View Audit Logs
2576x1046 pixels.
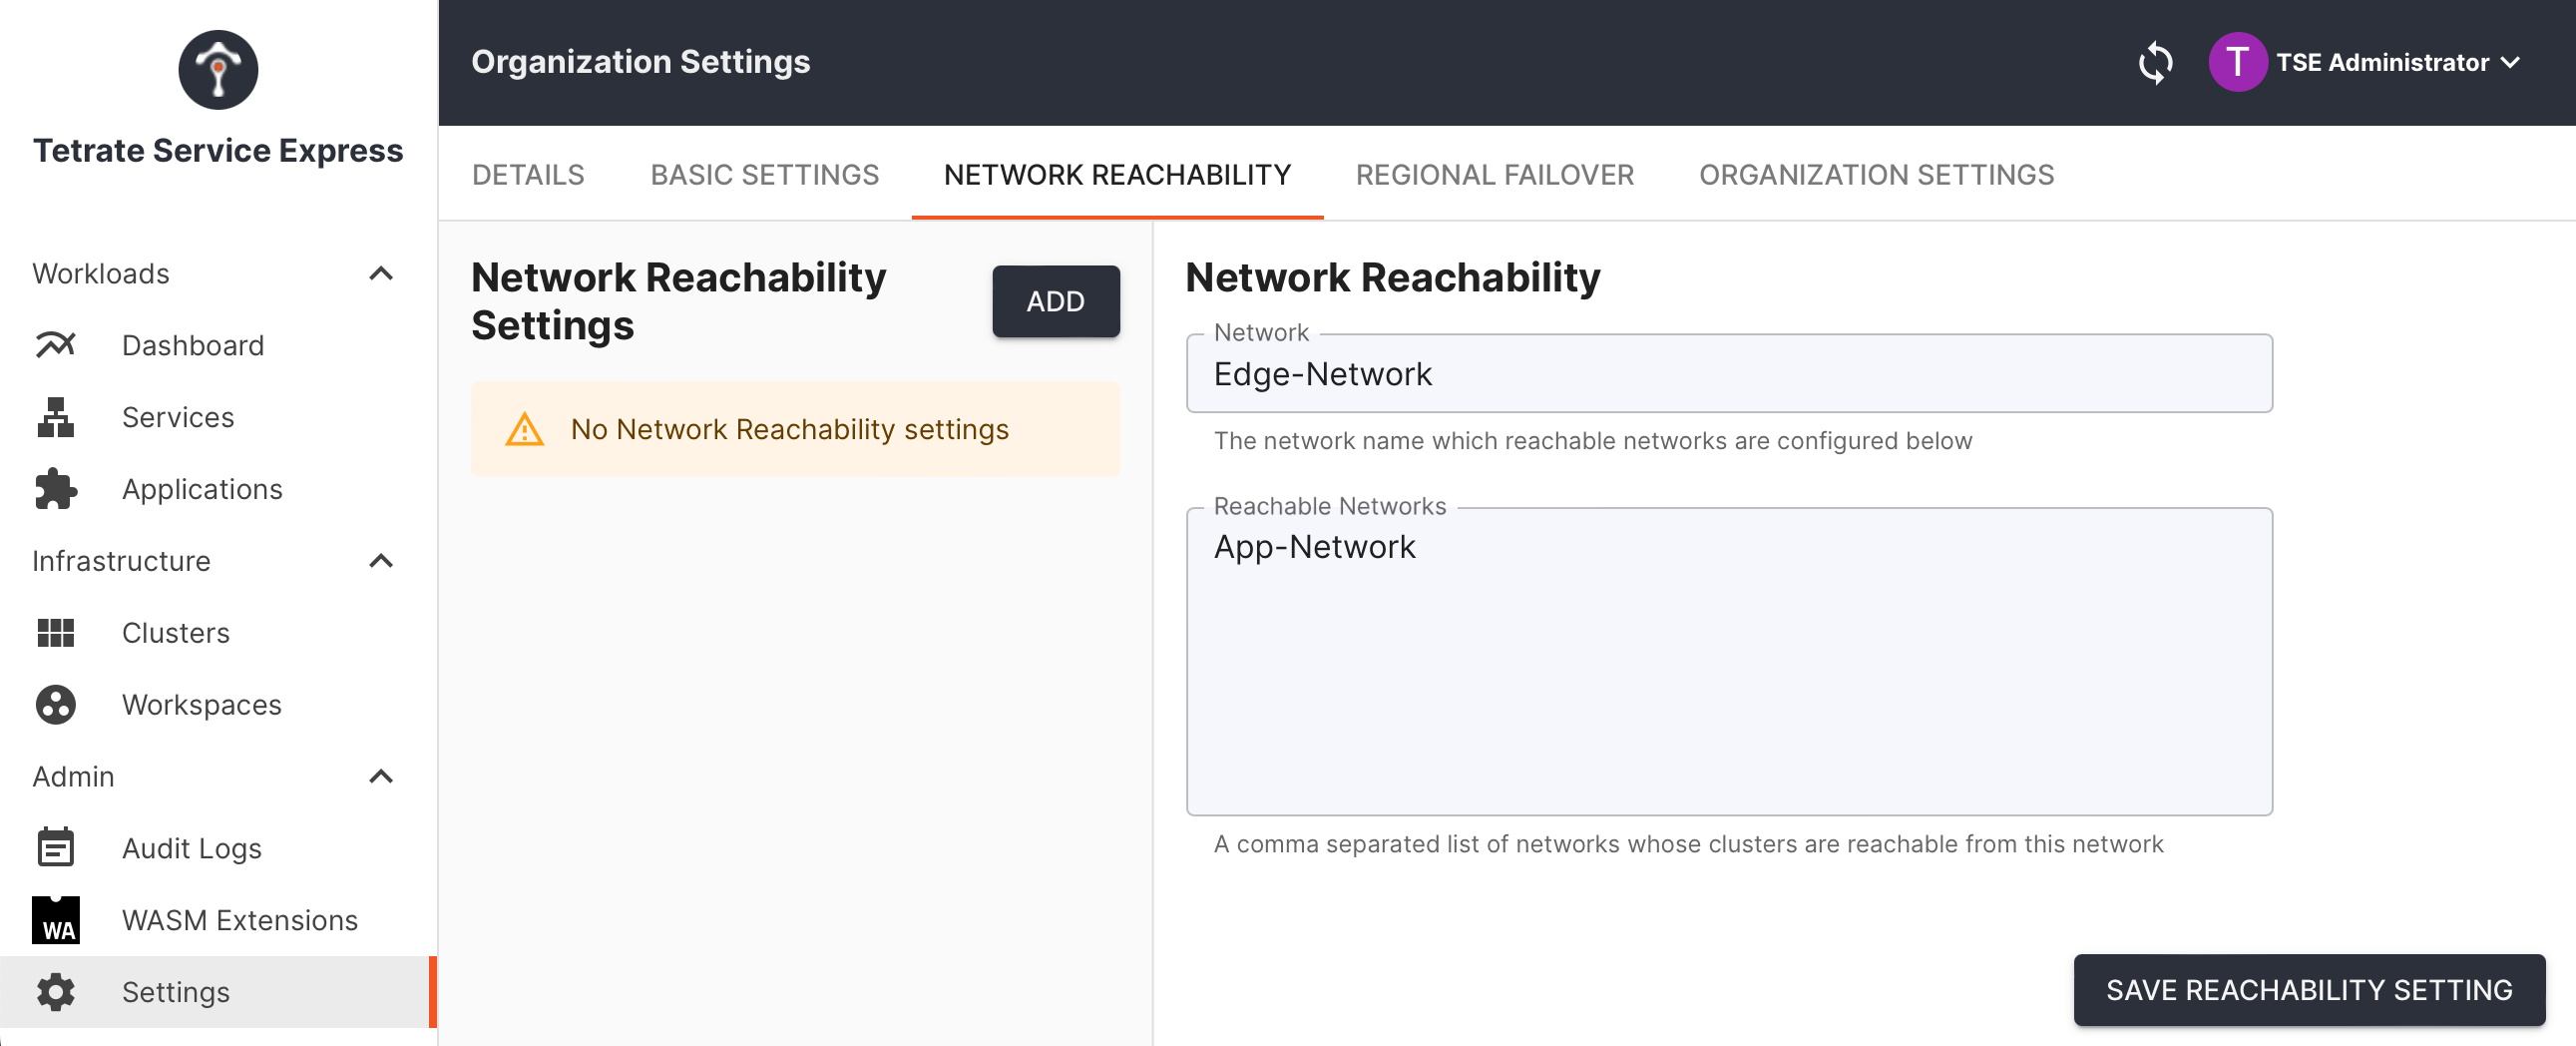[x=218, y=848]
